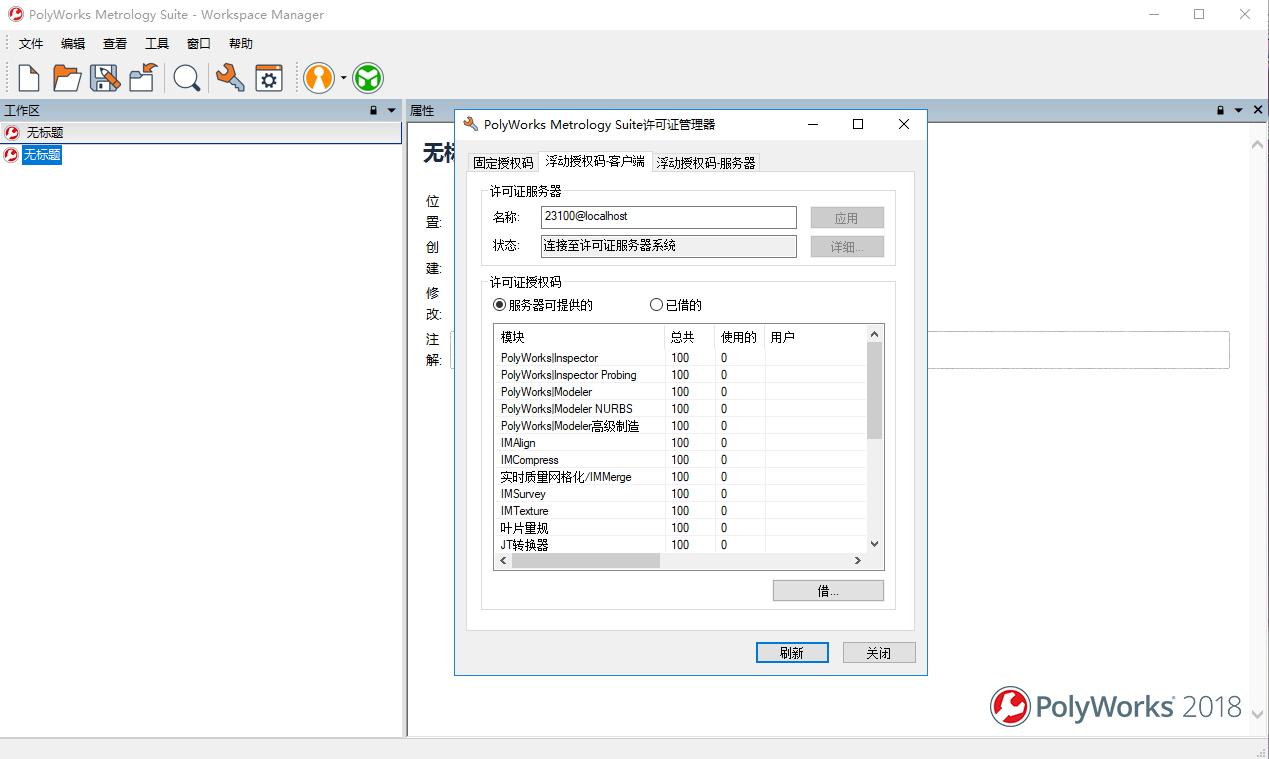Select the 服务器可提供的 radio button
The width and height of the screenshot is (1269, 759).
pyautogui.click(x=500, y=305)
